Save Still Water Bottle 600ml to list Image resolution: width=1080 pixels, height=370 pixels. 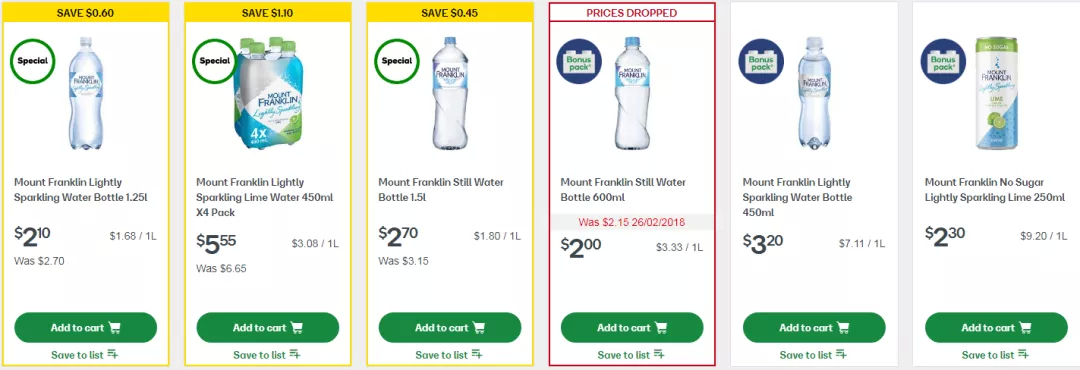coord(632,355)
